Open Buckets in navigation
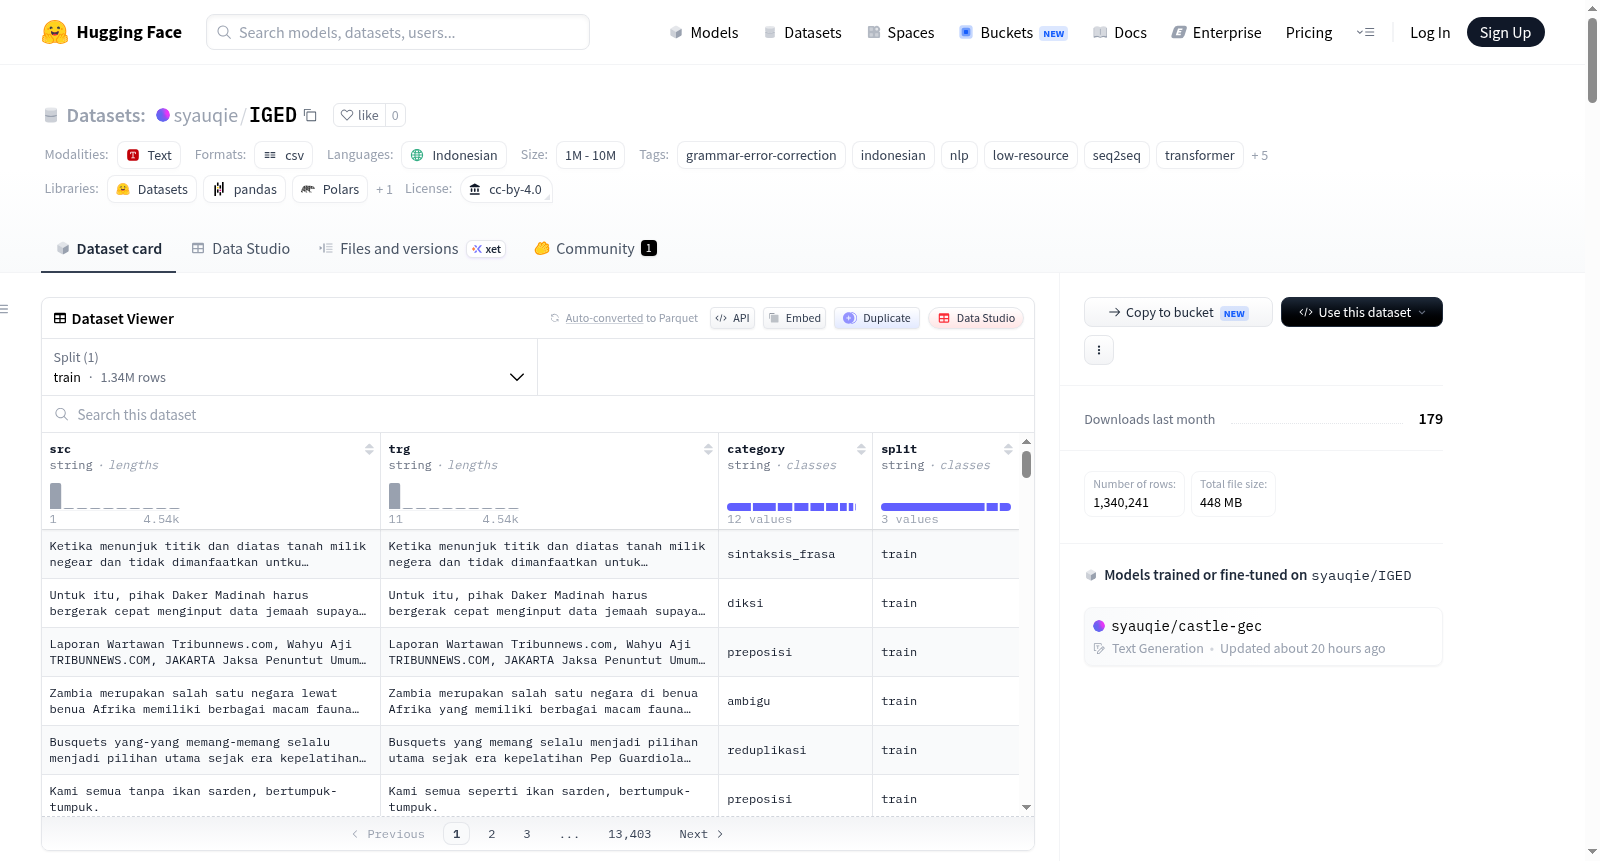 coord(1013,32)
